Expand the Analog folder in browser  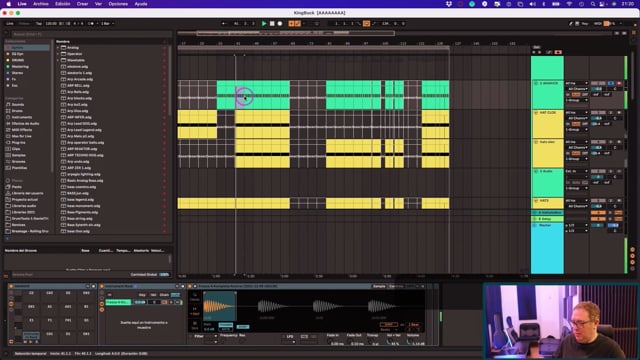coord(58,48)
